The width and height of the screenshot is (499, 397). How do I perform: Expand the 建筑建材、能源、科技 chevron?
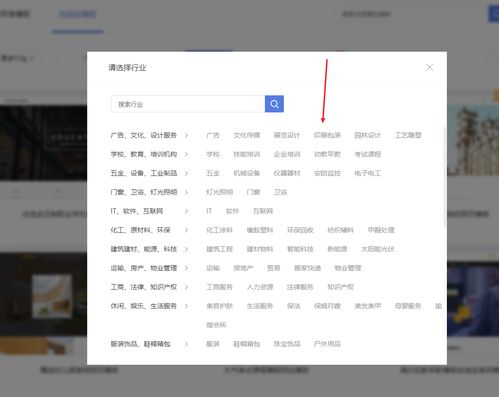(x=186, y=249)
